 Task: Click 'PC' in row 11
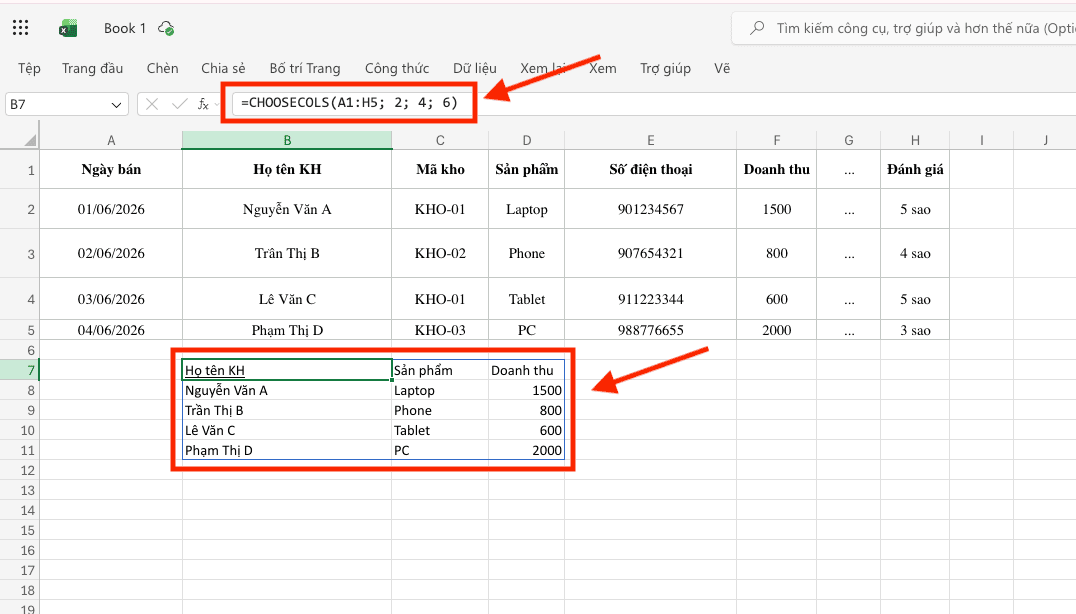coord(440,451)
